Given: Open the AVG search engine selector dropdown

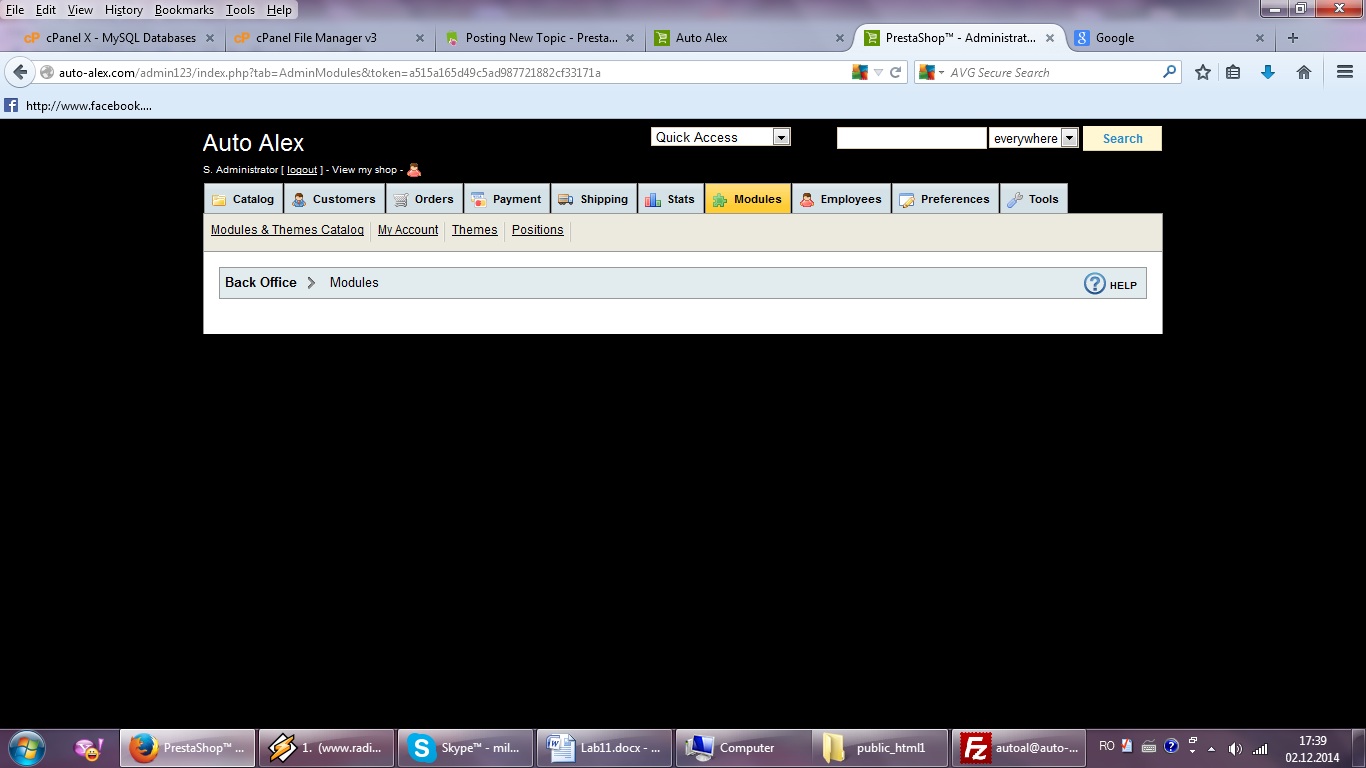Looking at the screenshot, I should point(931,73).
